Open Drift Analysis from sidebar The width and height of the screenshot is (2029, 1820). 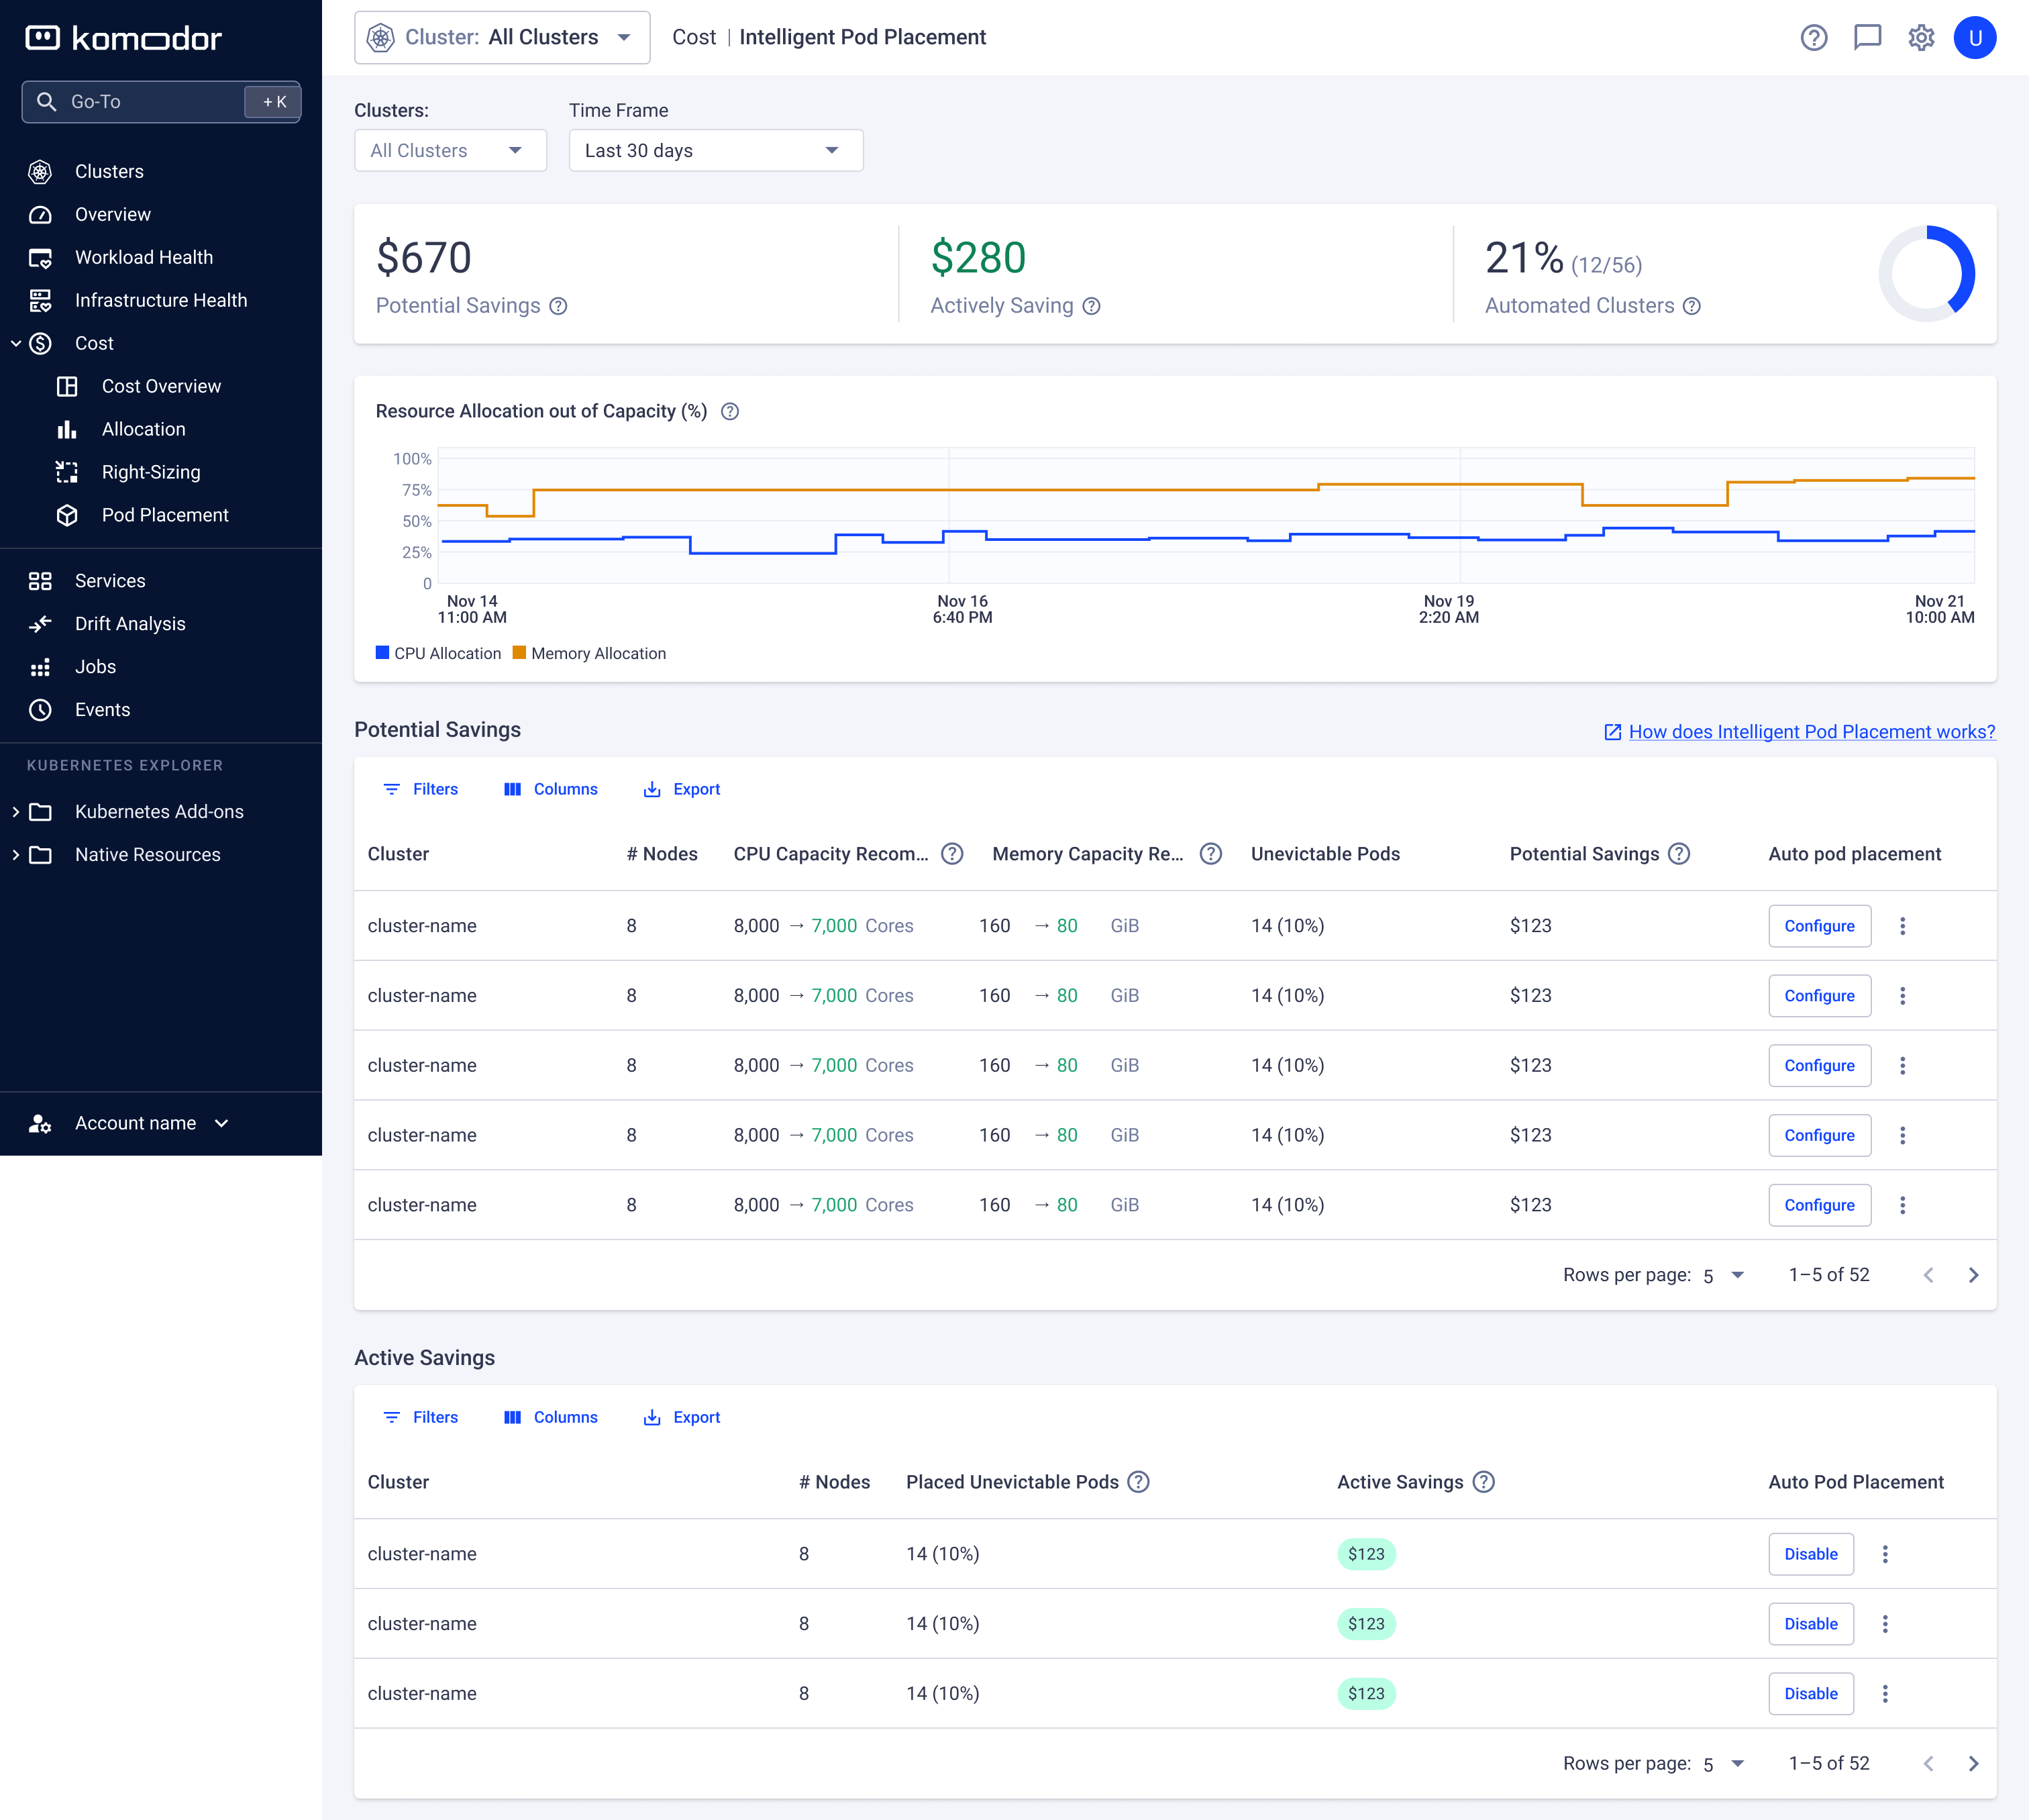pyautogui.click(x=130, y=624)
